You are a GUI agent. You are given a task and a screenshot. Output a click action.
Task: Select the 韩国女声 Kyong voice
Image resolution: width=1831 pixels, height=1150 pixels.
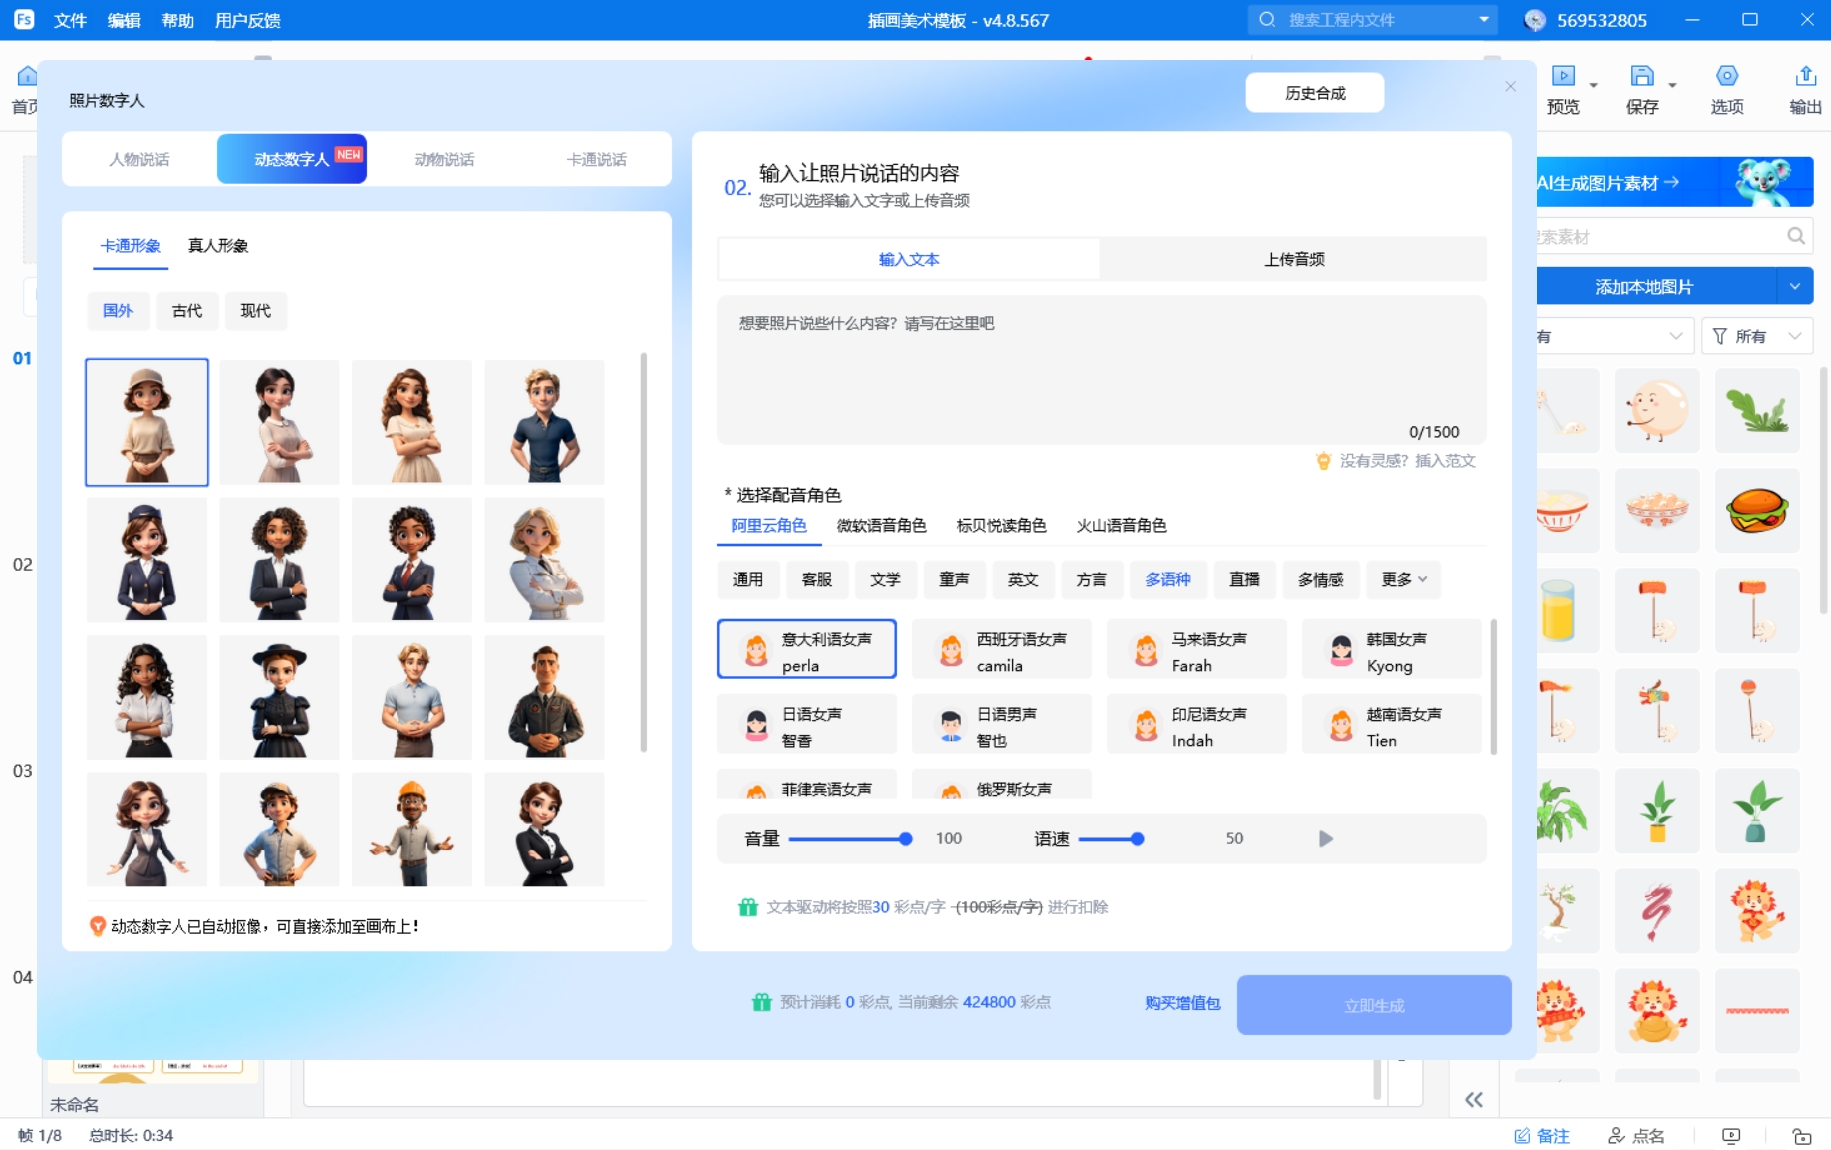(1390, 649)
